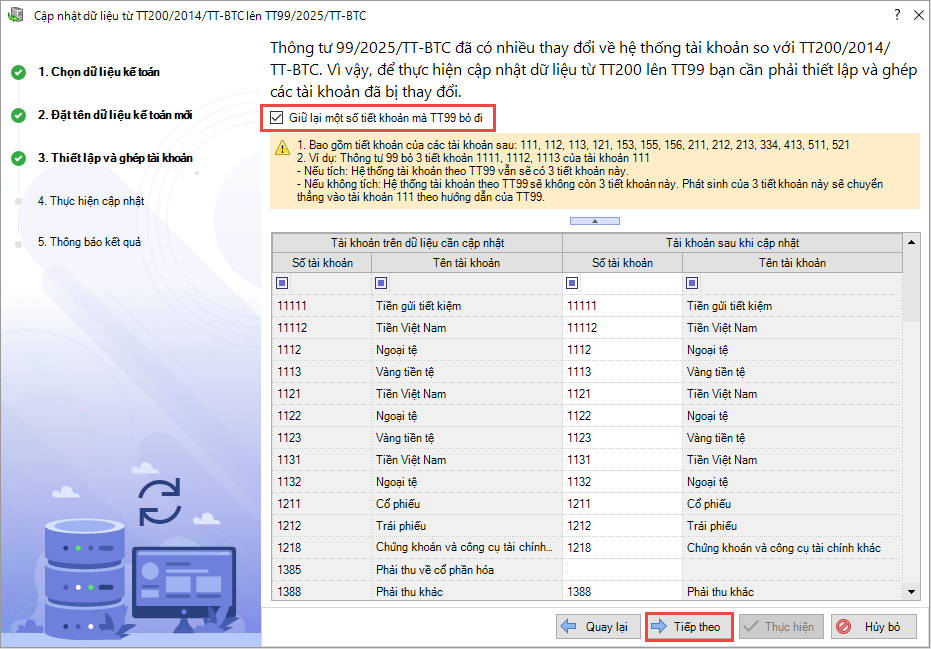The height and width of the screenshot is (649, 931).
Task: Select target account number cell 1388
Action: 622,591
